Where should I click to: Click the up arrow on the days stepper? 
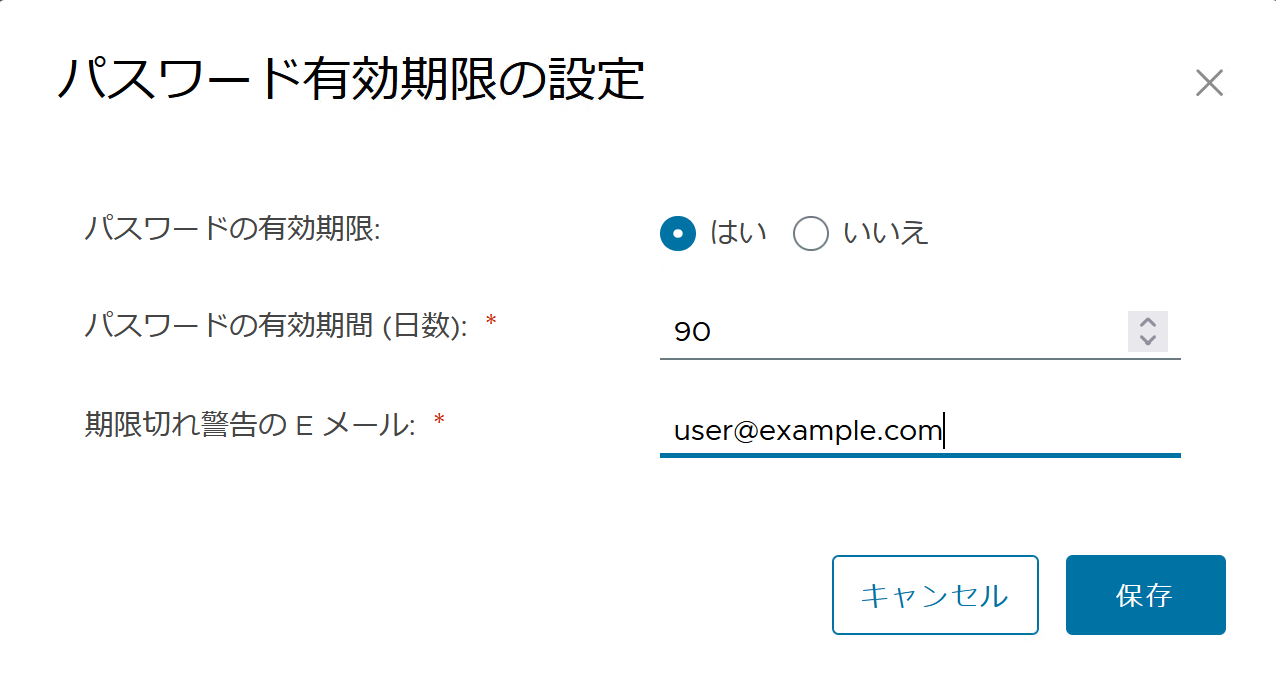[1148, 323]
